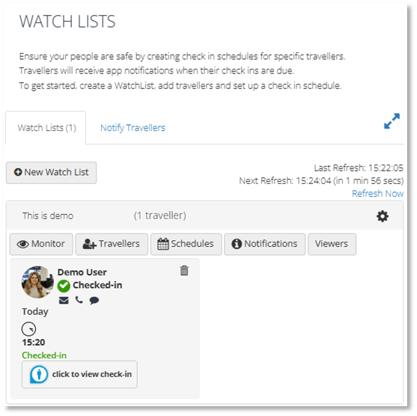The width and height of the screenshot is (417, 416).
Task: Click the clock icon above 15:20
Action: pyautogui.click(x=29, y=329)
